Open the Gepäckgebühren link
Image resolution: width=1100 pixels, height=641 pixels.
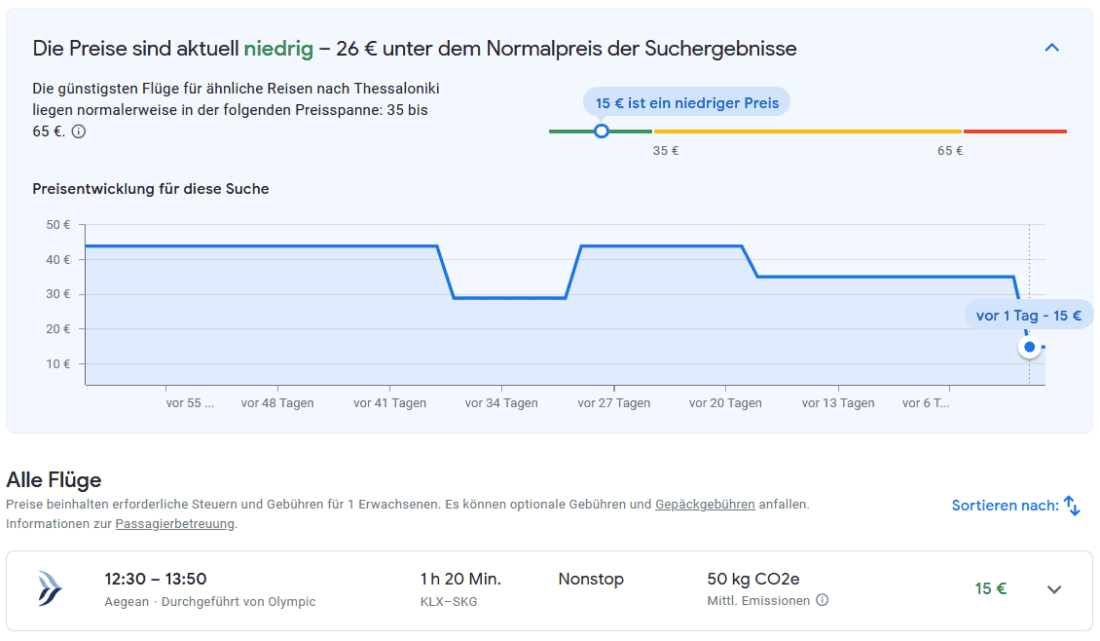pos(704,505)
